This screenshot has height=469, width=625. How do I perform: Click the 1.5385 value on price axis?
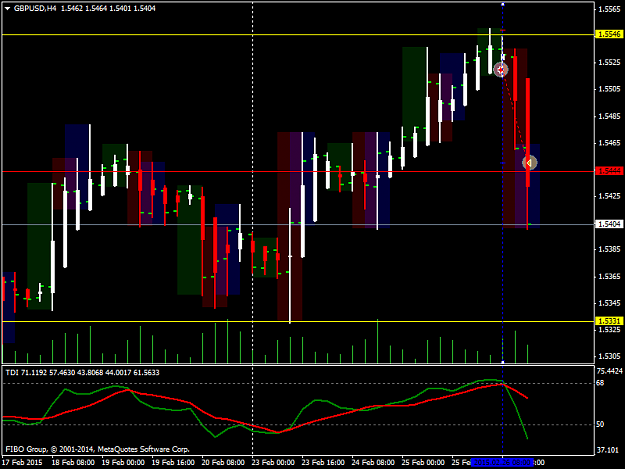pos(610,249)
